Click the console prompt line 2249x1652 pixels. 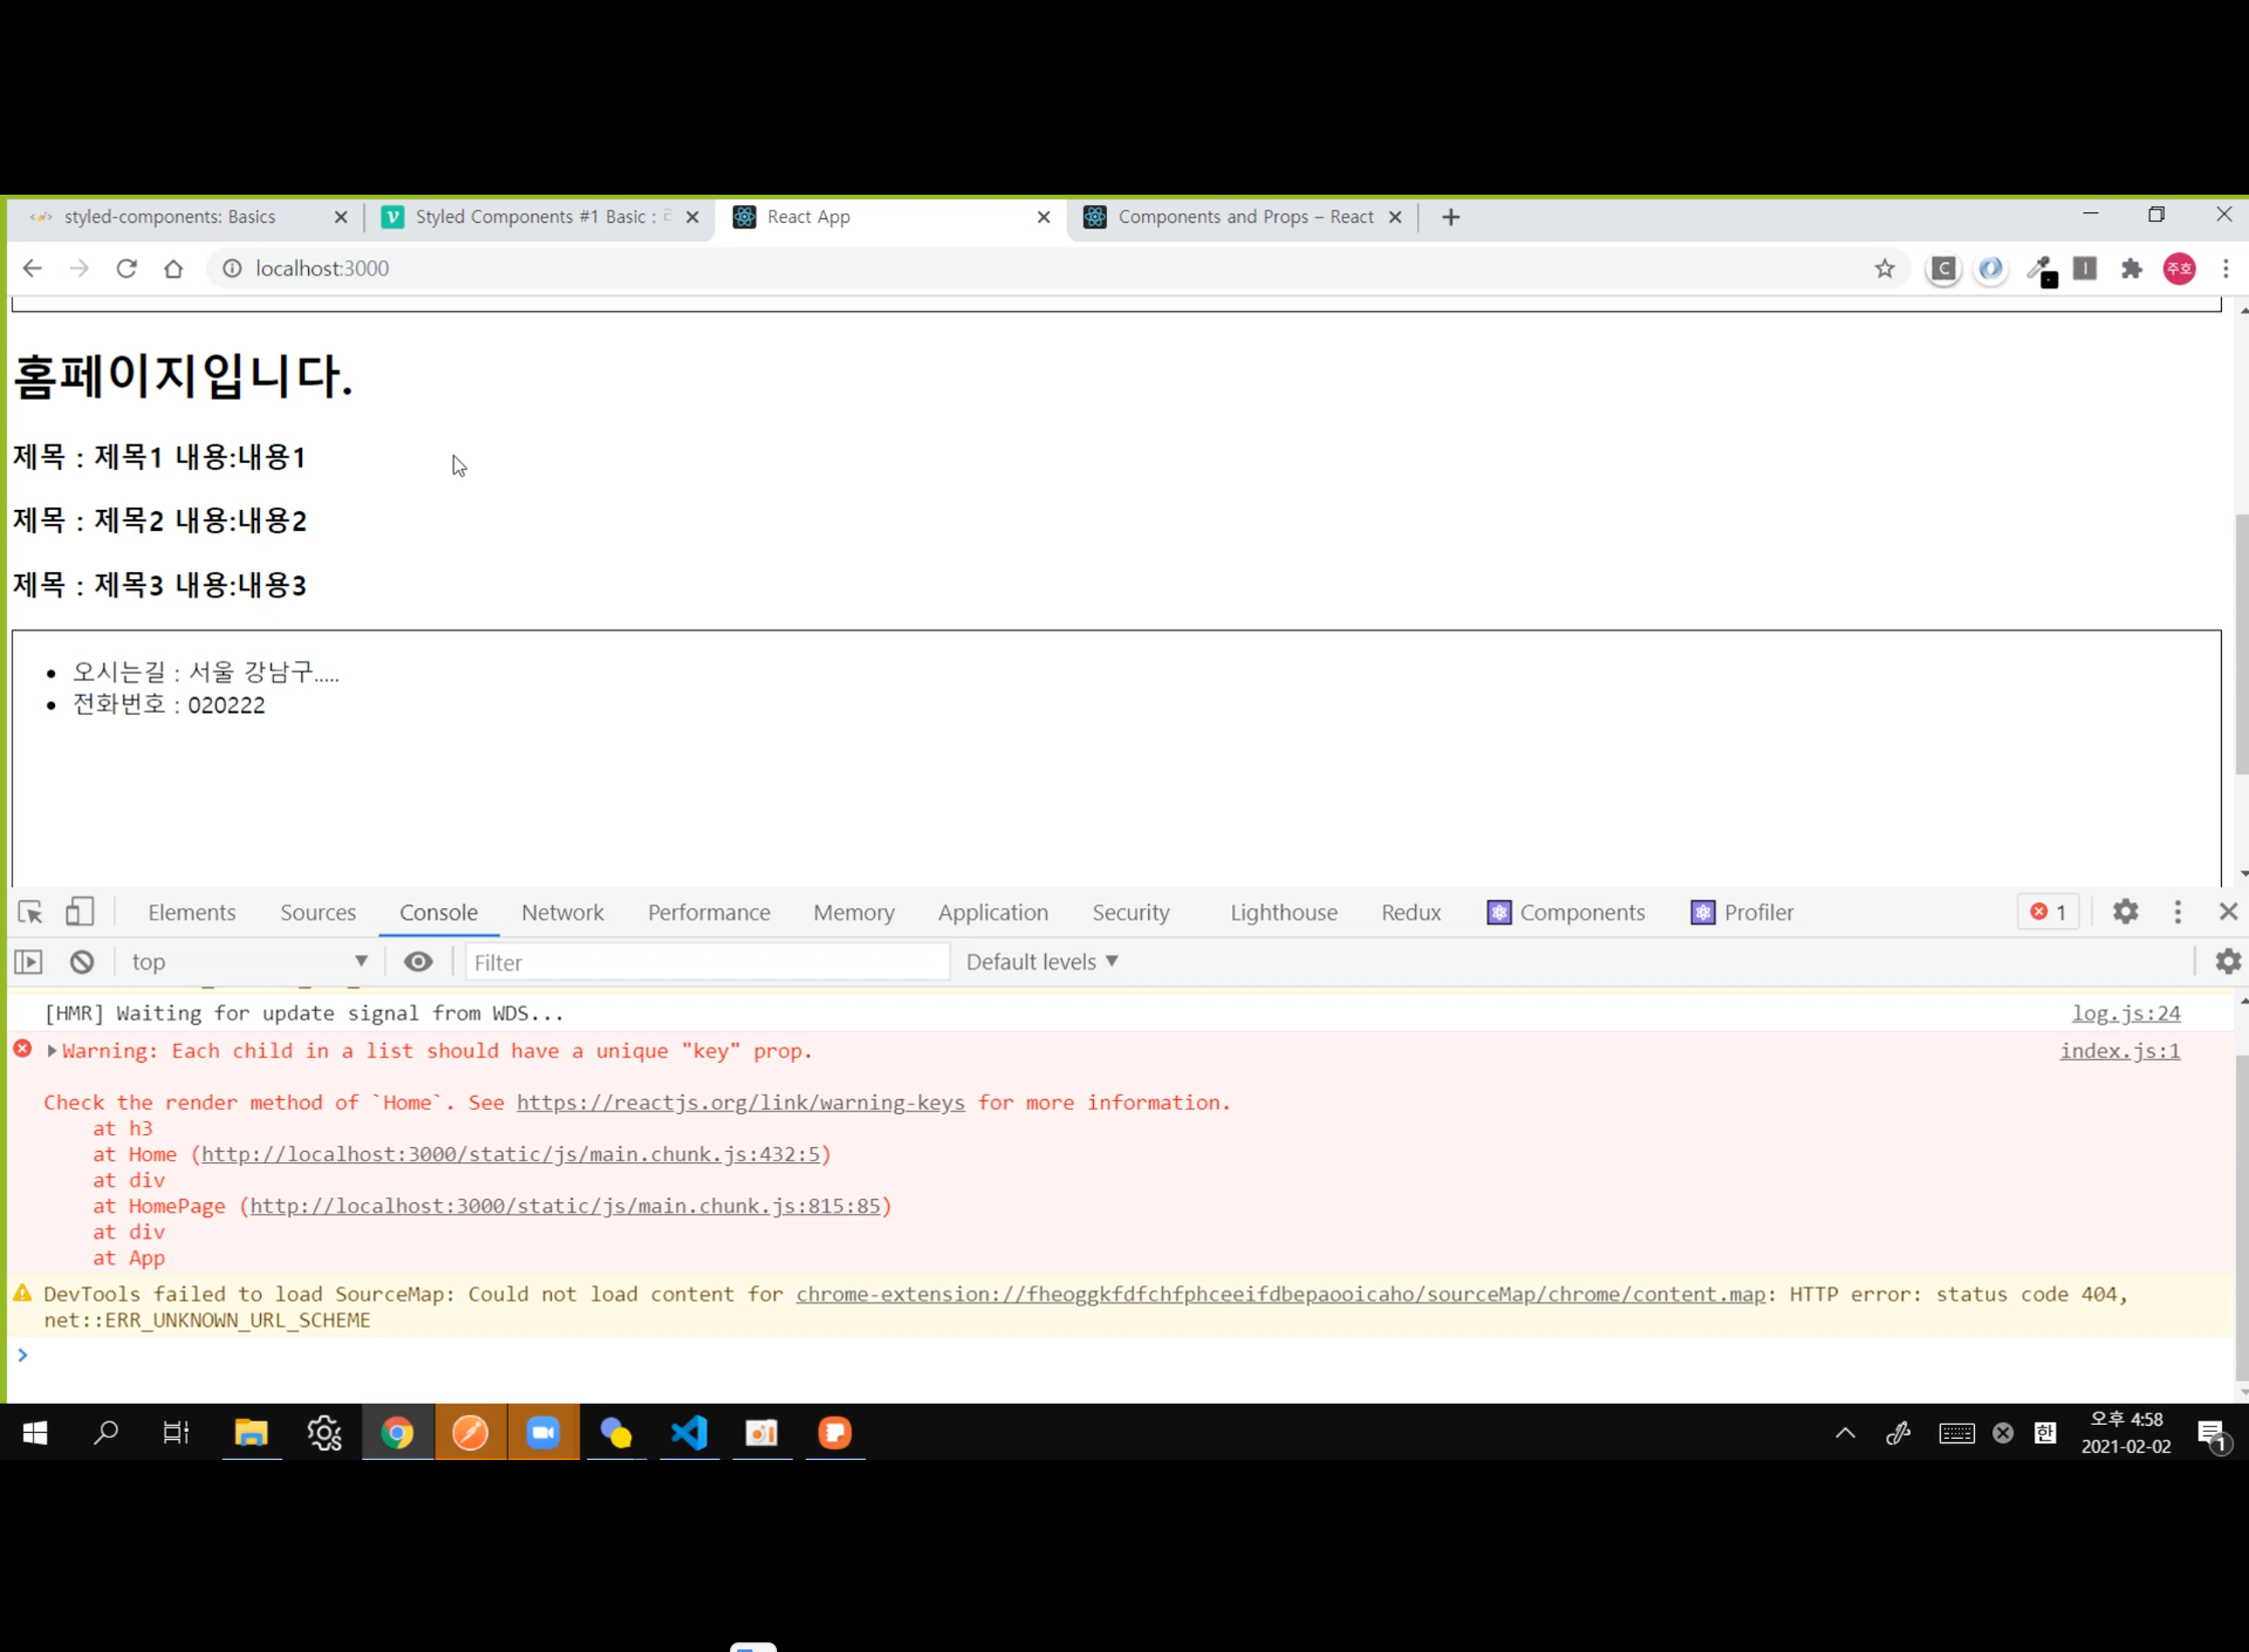click(1120, 1355)
